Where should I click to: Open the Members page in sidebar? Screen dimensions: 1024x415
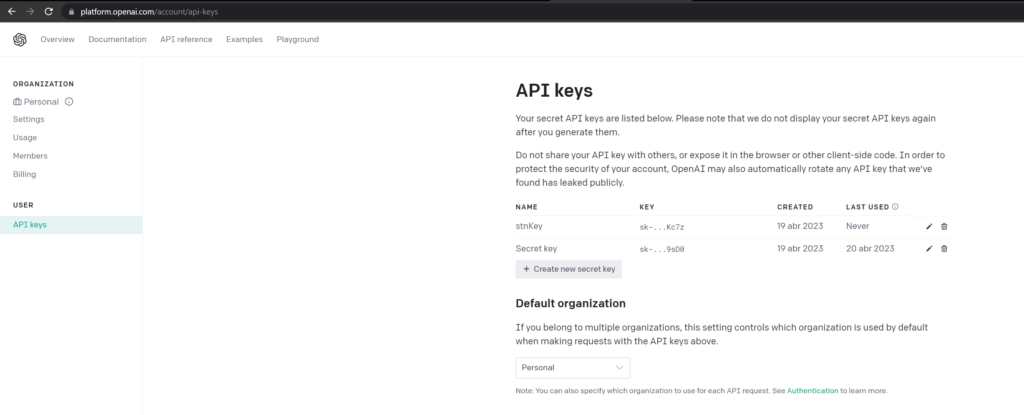click(x=30, y=156)
